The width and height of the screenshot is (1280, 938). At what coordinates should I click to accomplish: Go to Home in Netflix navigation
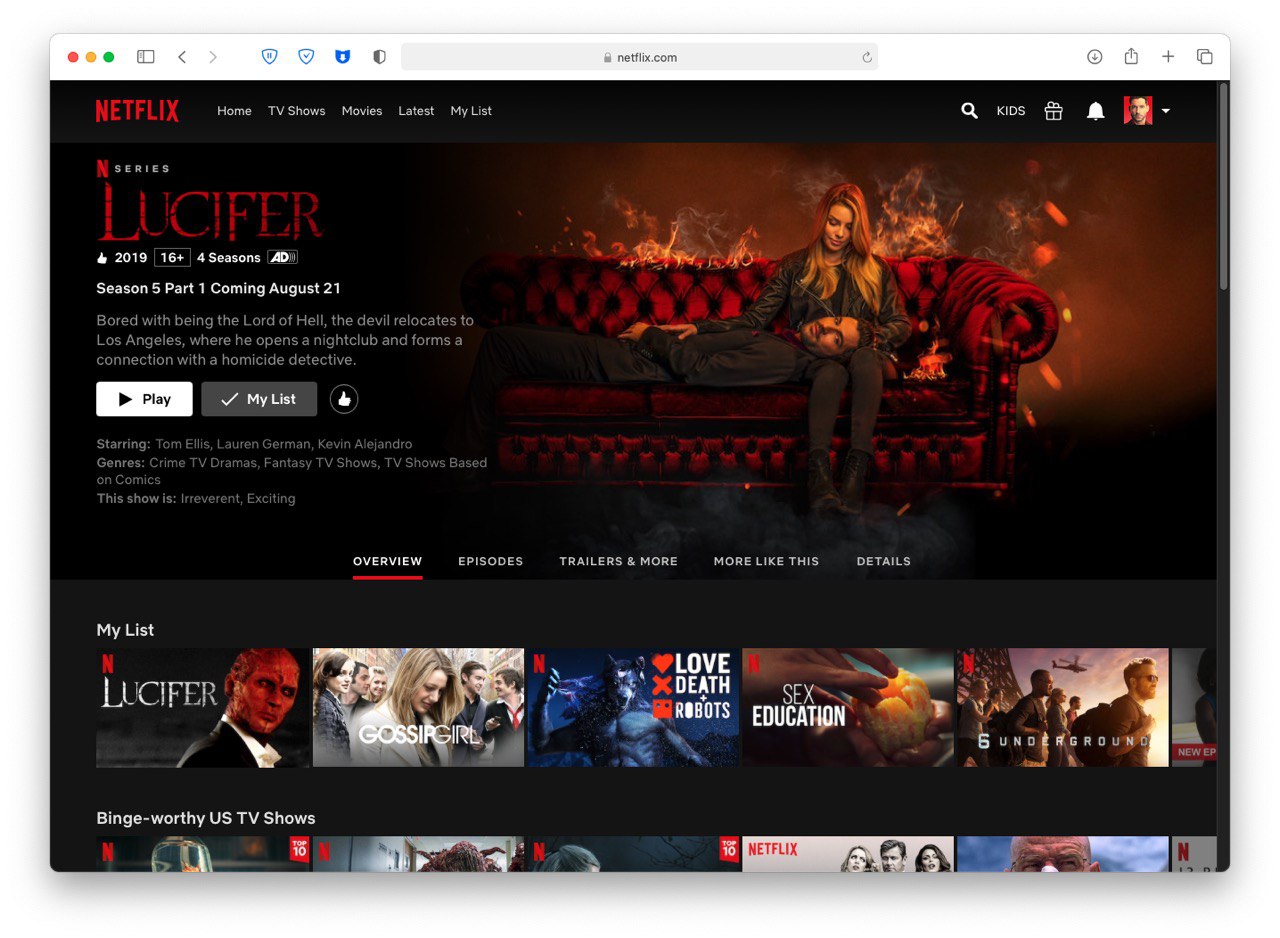click(234, 111)
